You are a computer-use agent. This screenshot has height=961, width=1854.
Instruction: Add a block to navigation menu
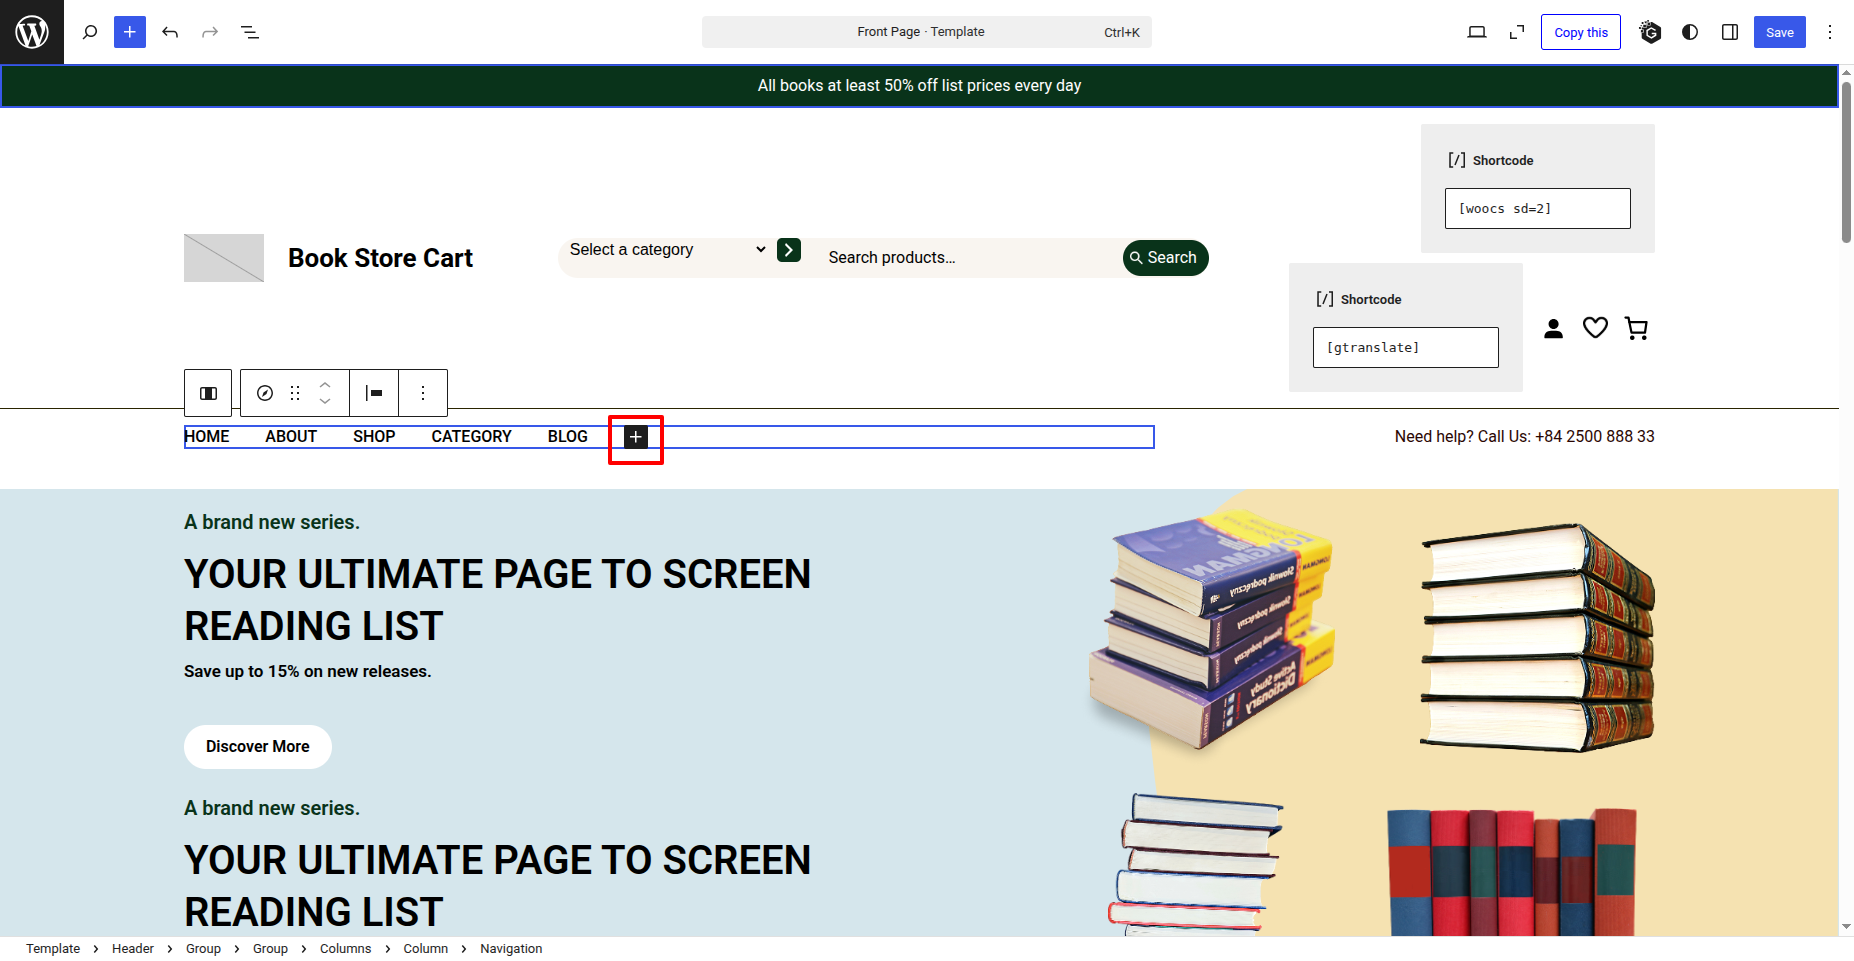pyautogui.click(x=636, y=437)
